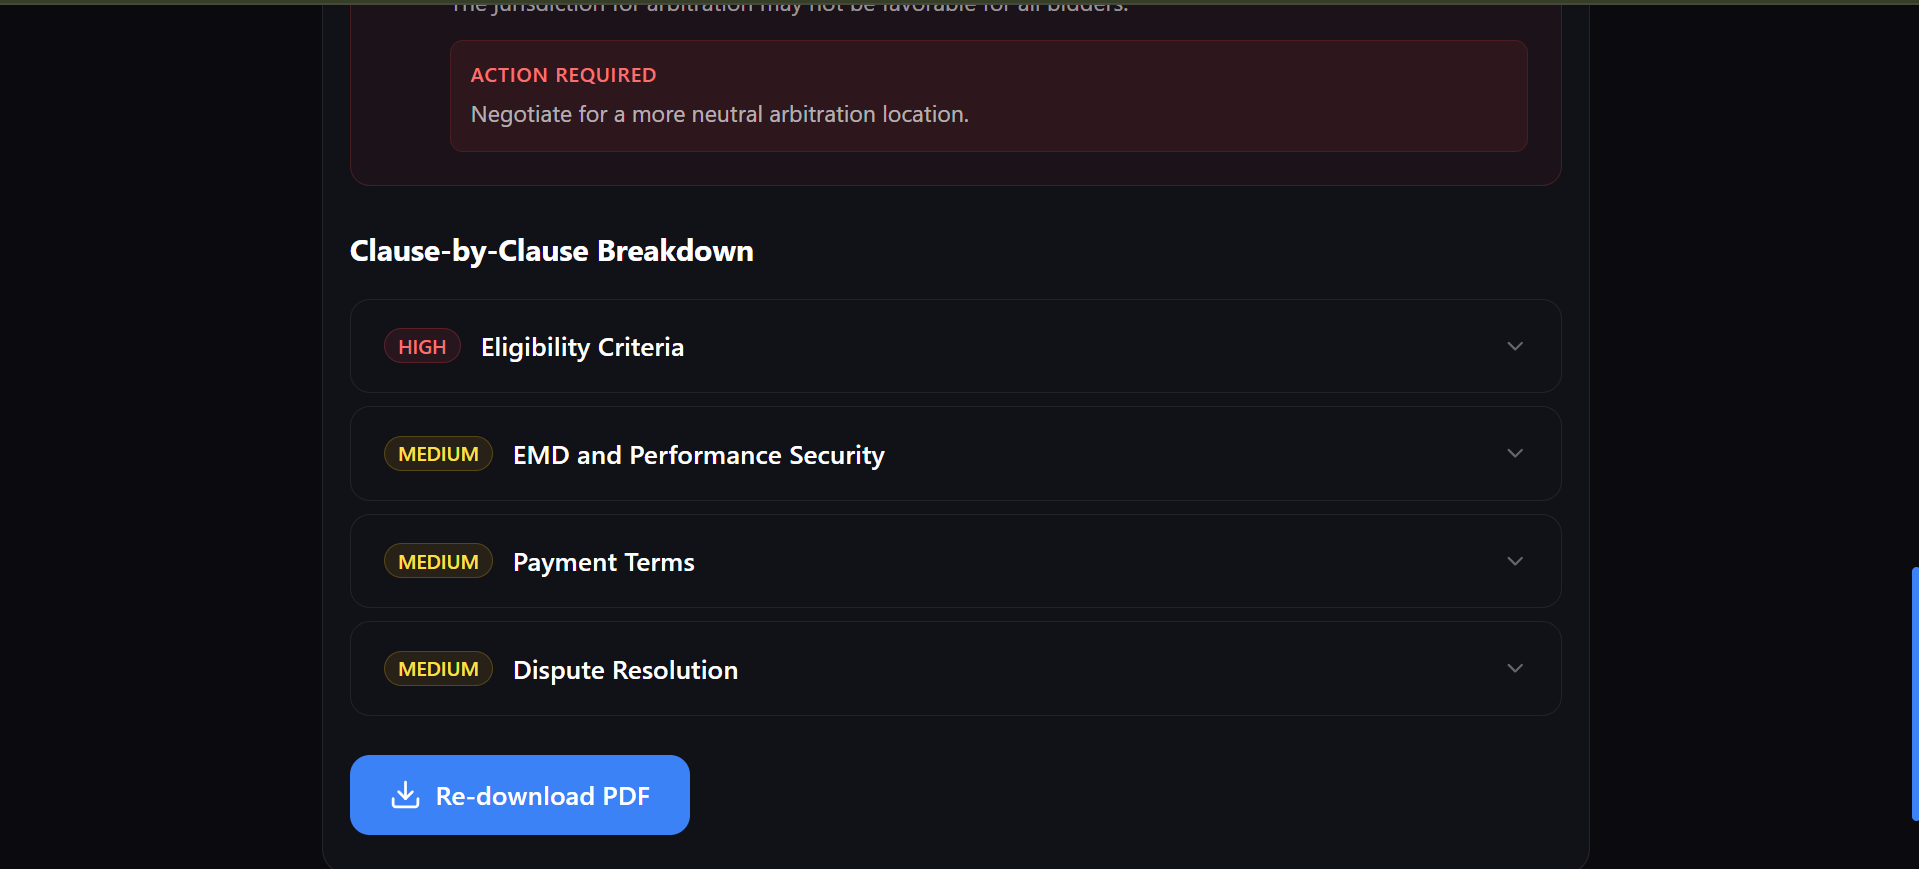The image size is (1919, 869).
Task: Click the Re-download PDF button
Action: (x=519, y=794)
